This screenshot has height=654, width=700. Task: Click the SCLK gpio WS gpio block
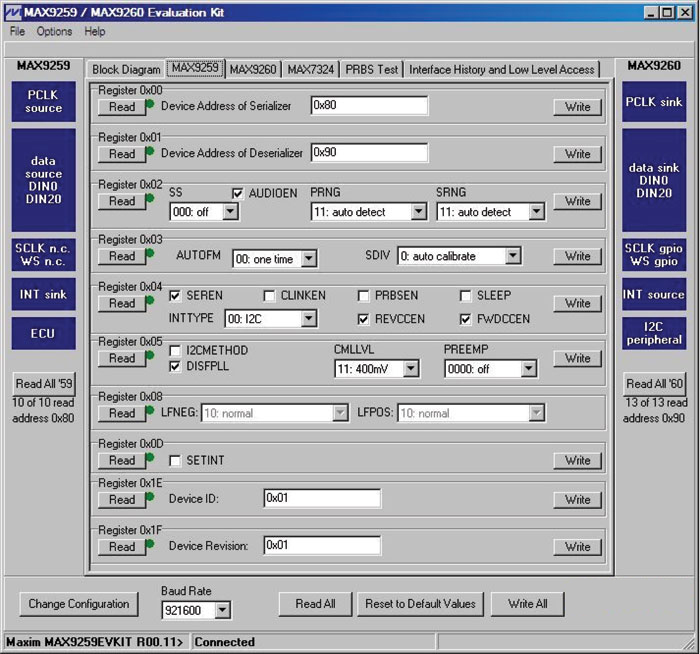click(654, 254)
